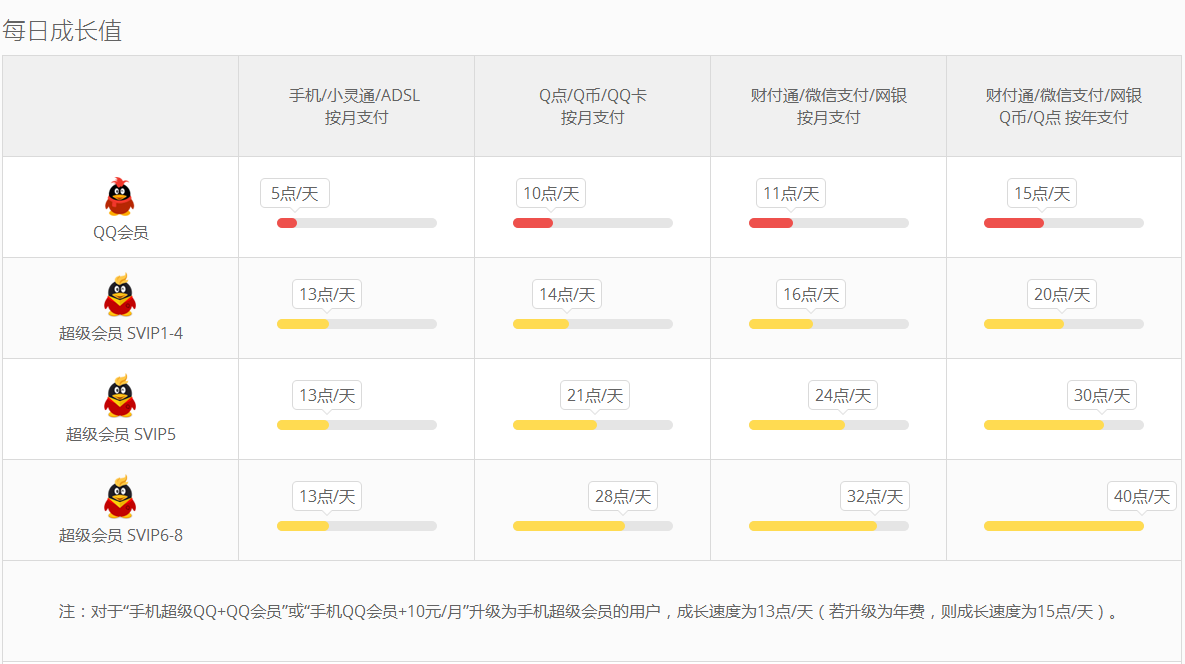Click the QQ会员 red penguin icon

[x=120, y=198]
